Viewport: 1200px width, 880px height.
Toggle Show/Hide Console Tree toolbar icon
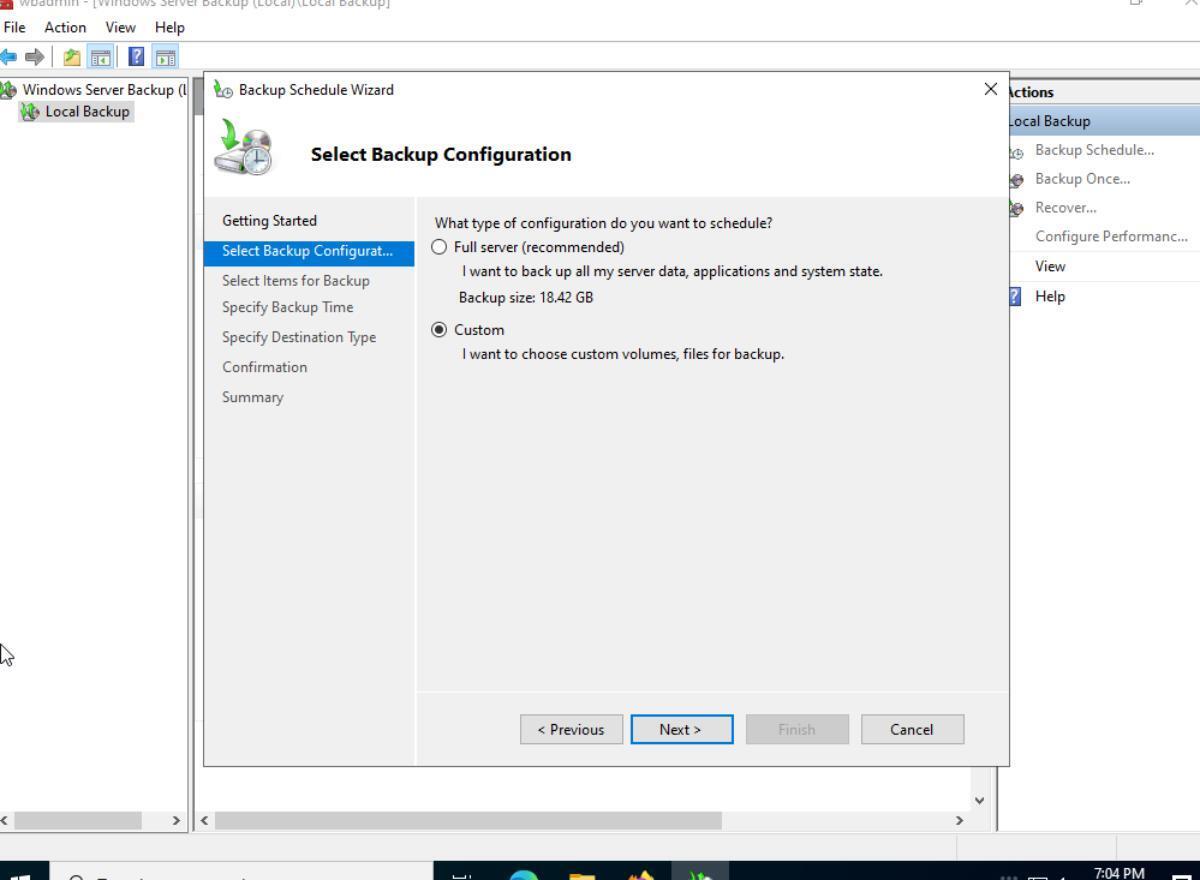point(101,57)
